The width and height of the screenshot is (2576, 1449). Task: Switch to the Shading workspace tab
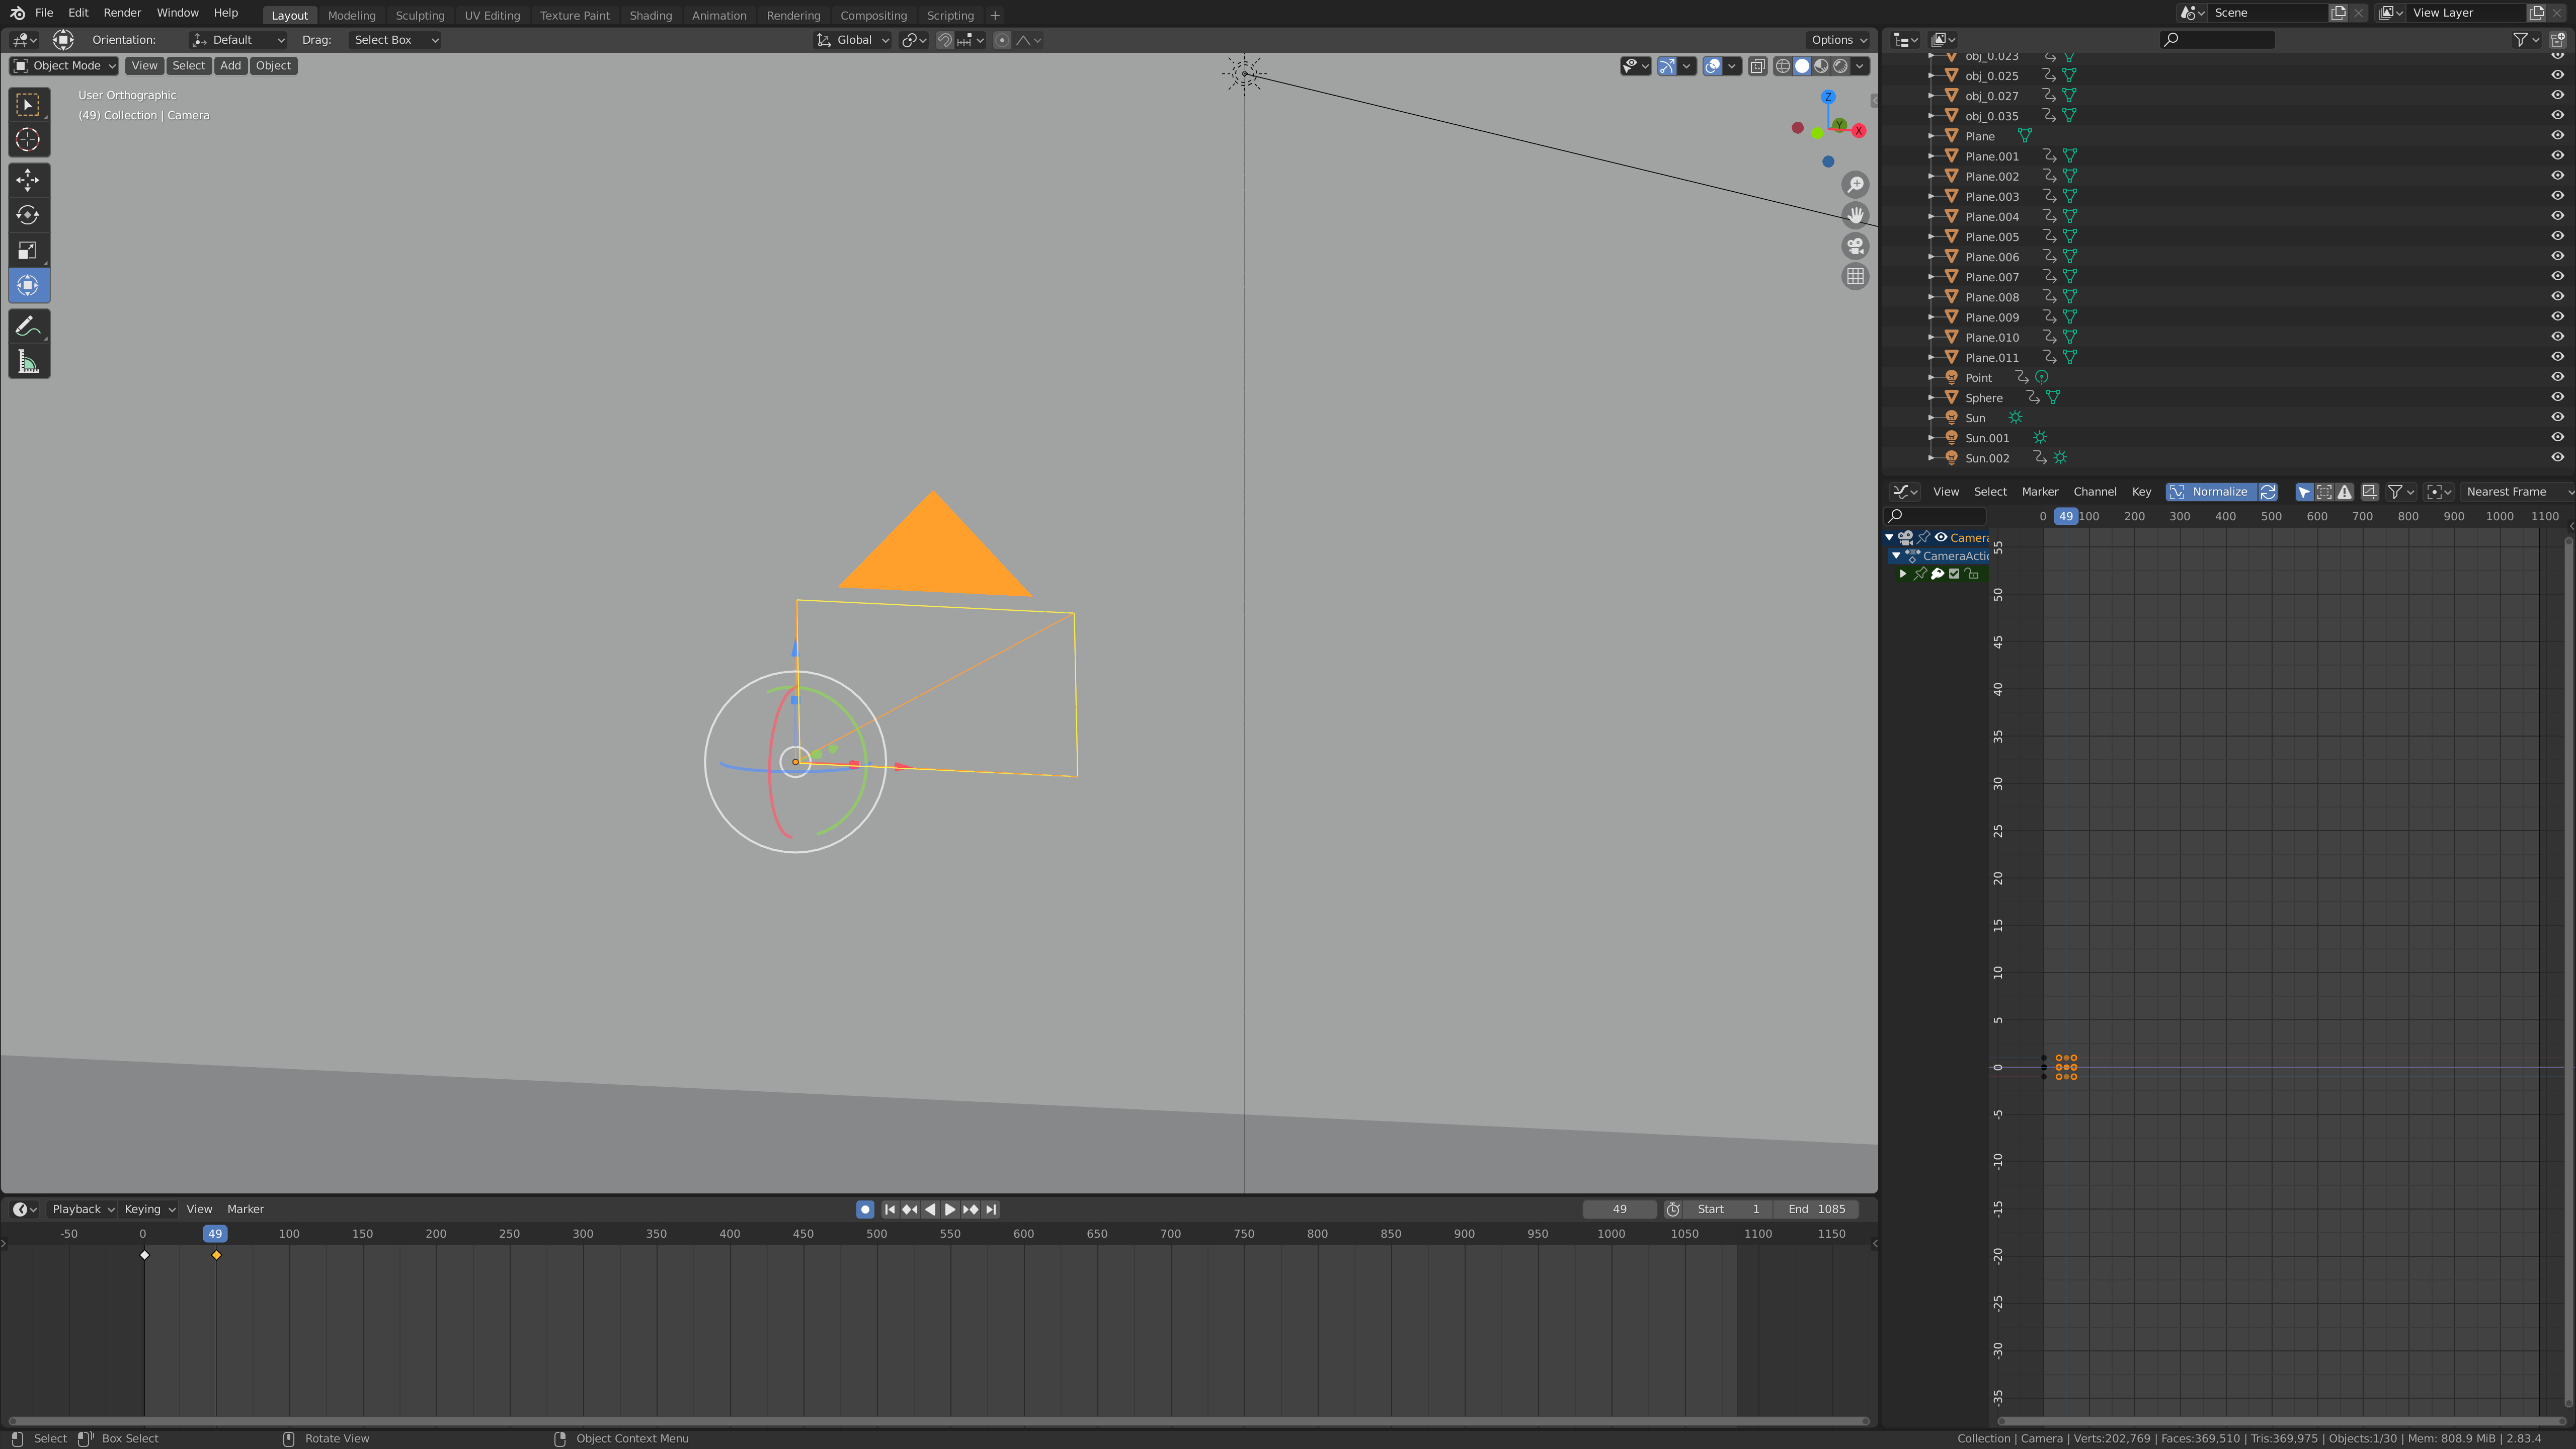(650, 15)
